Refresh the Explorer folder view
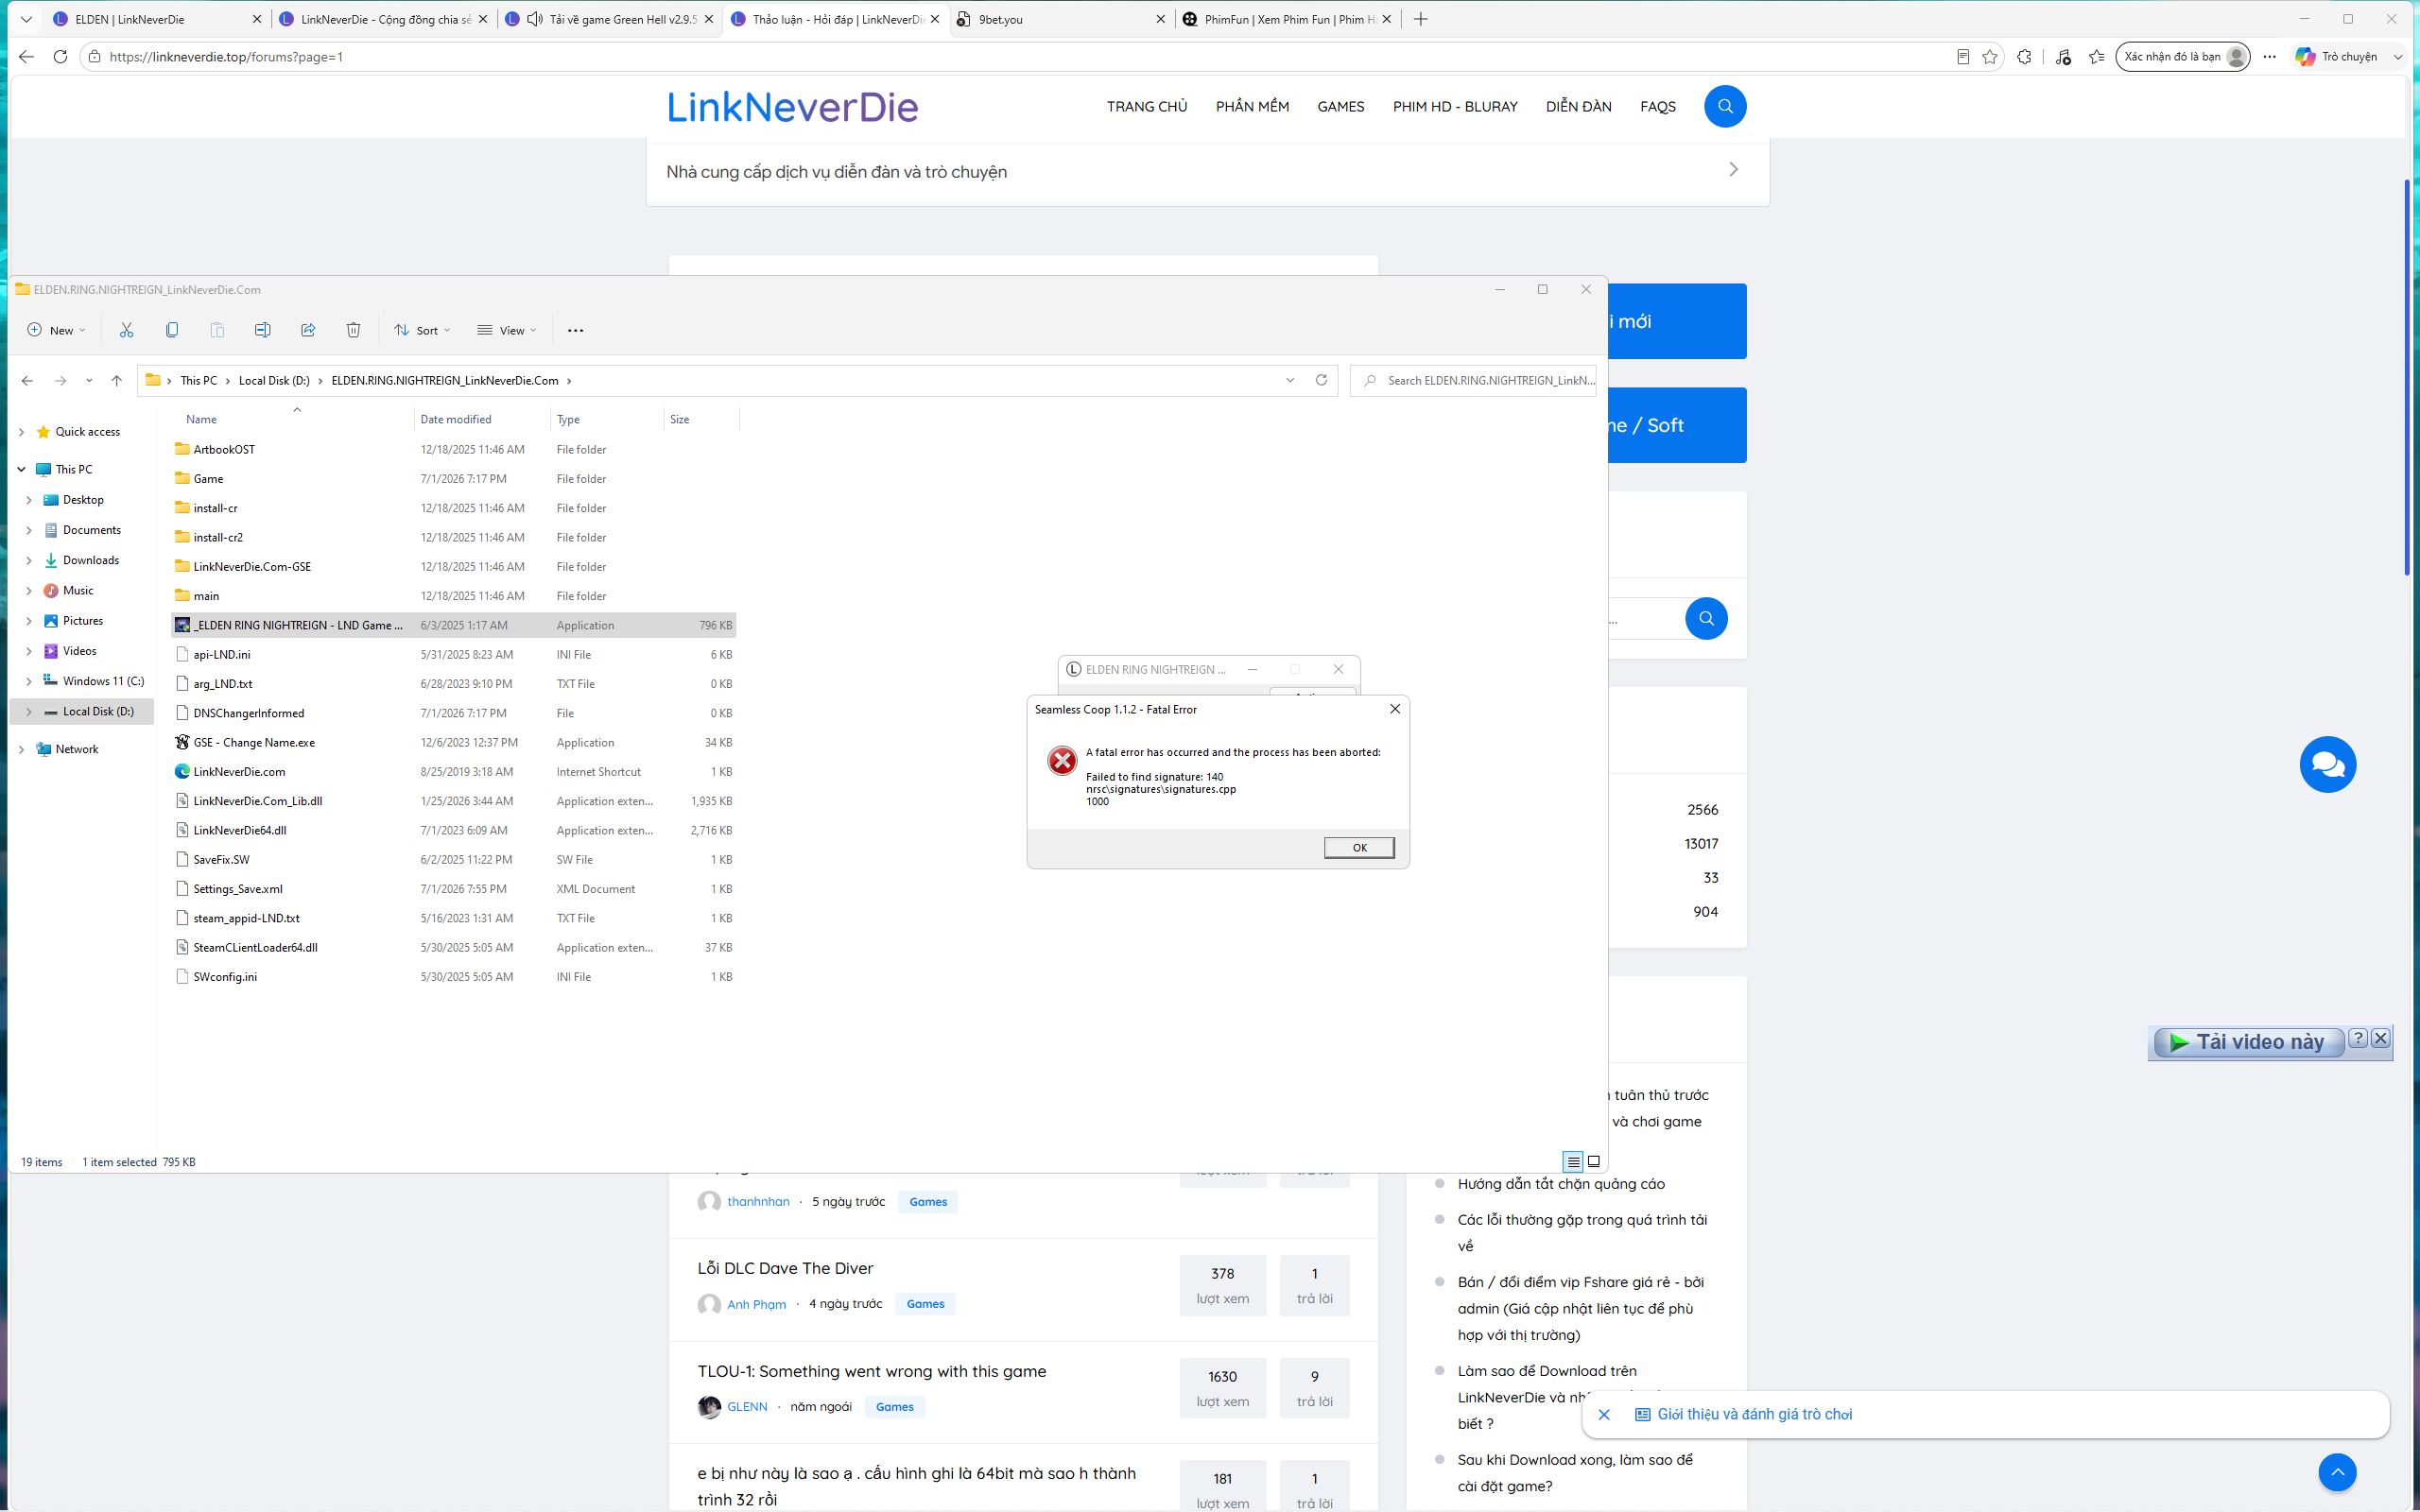The width and height of the screenshot is (2420, 1512). click(x=1321, y=380)
